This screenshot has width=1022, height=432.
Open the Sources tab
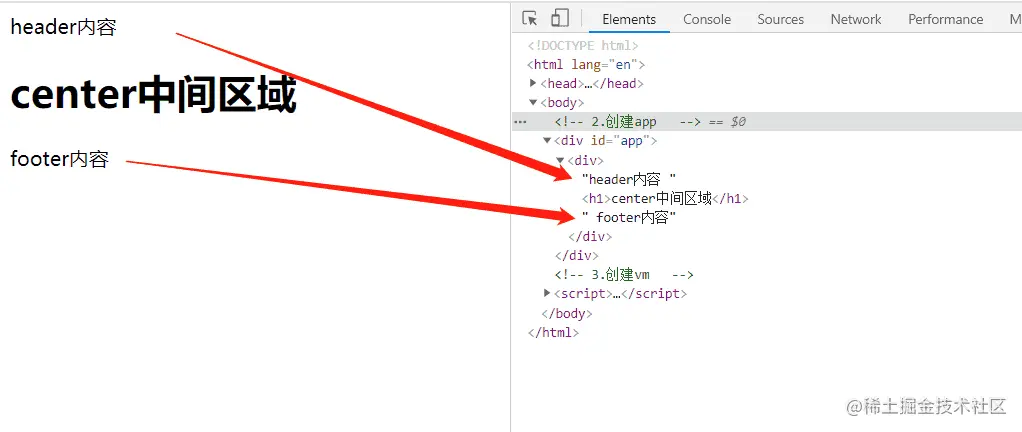click(x=780, y=19)
